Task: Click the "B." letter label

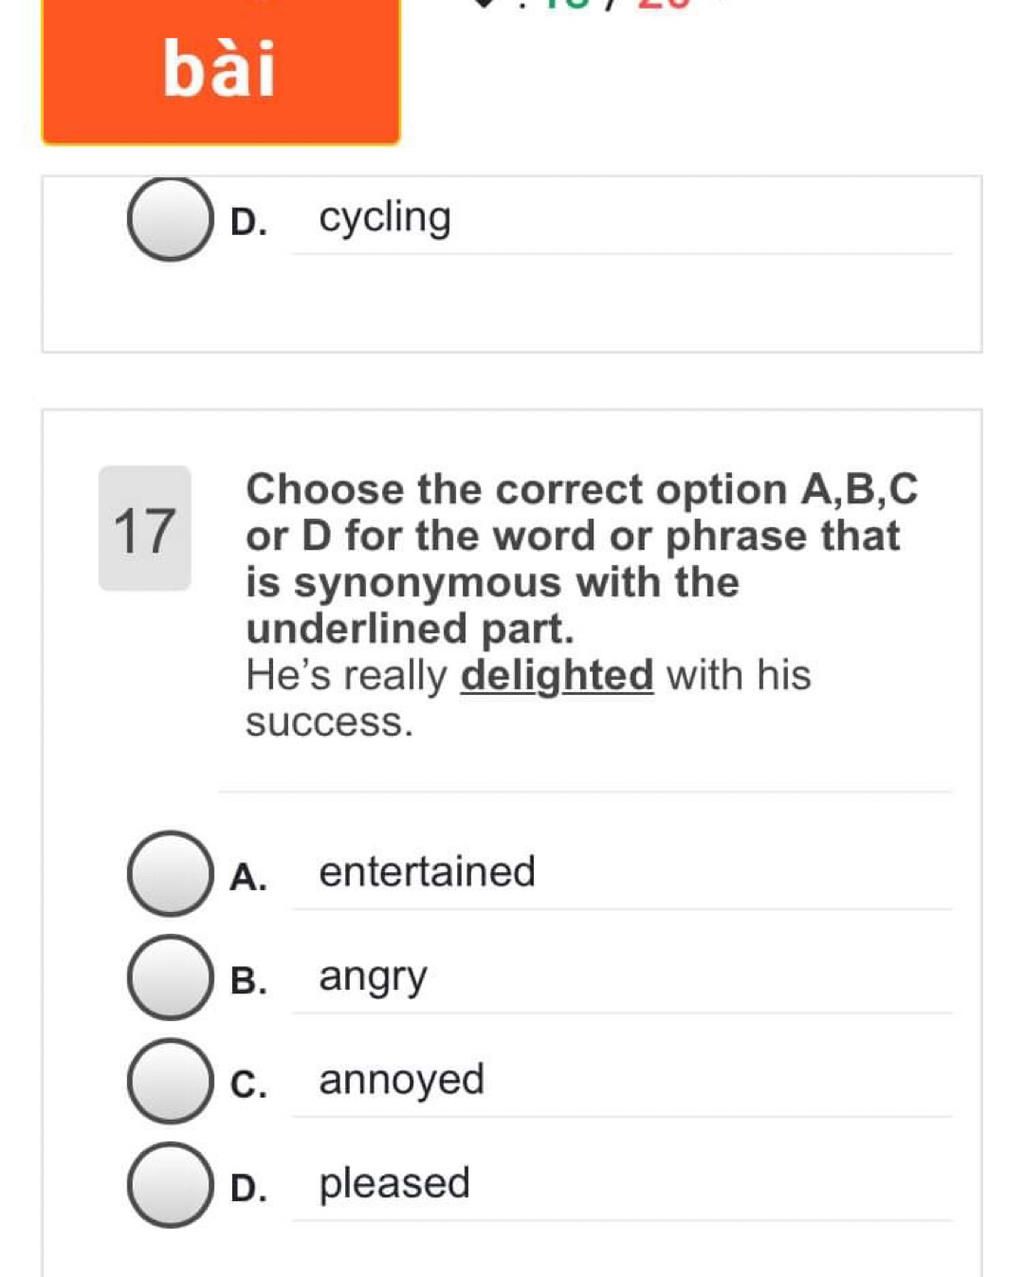Action: point(248,981)
